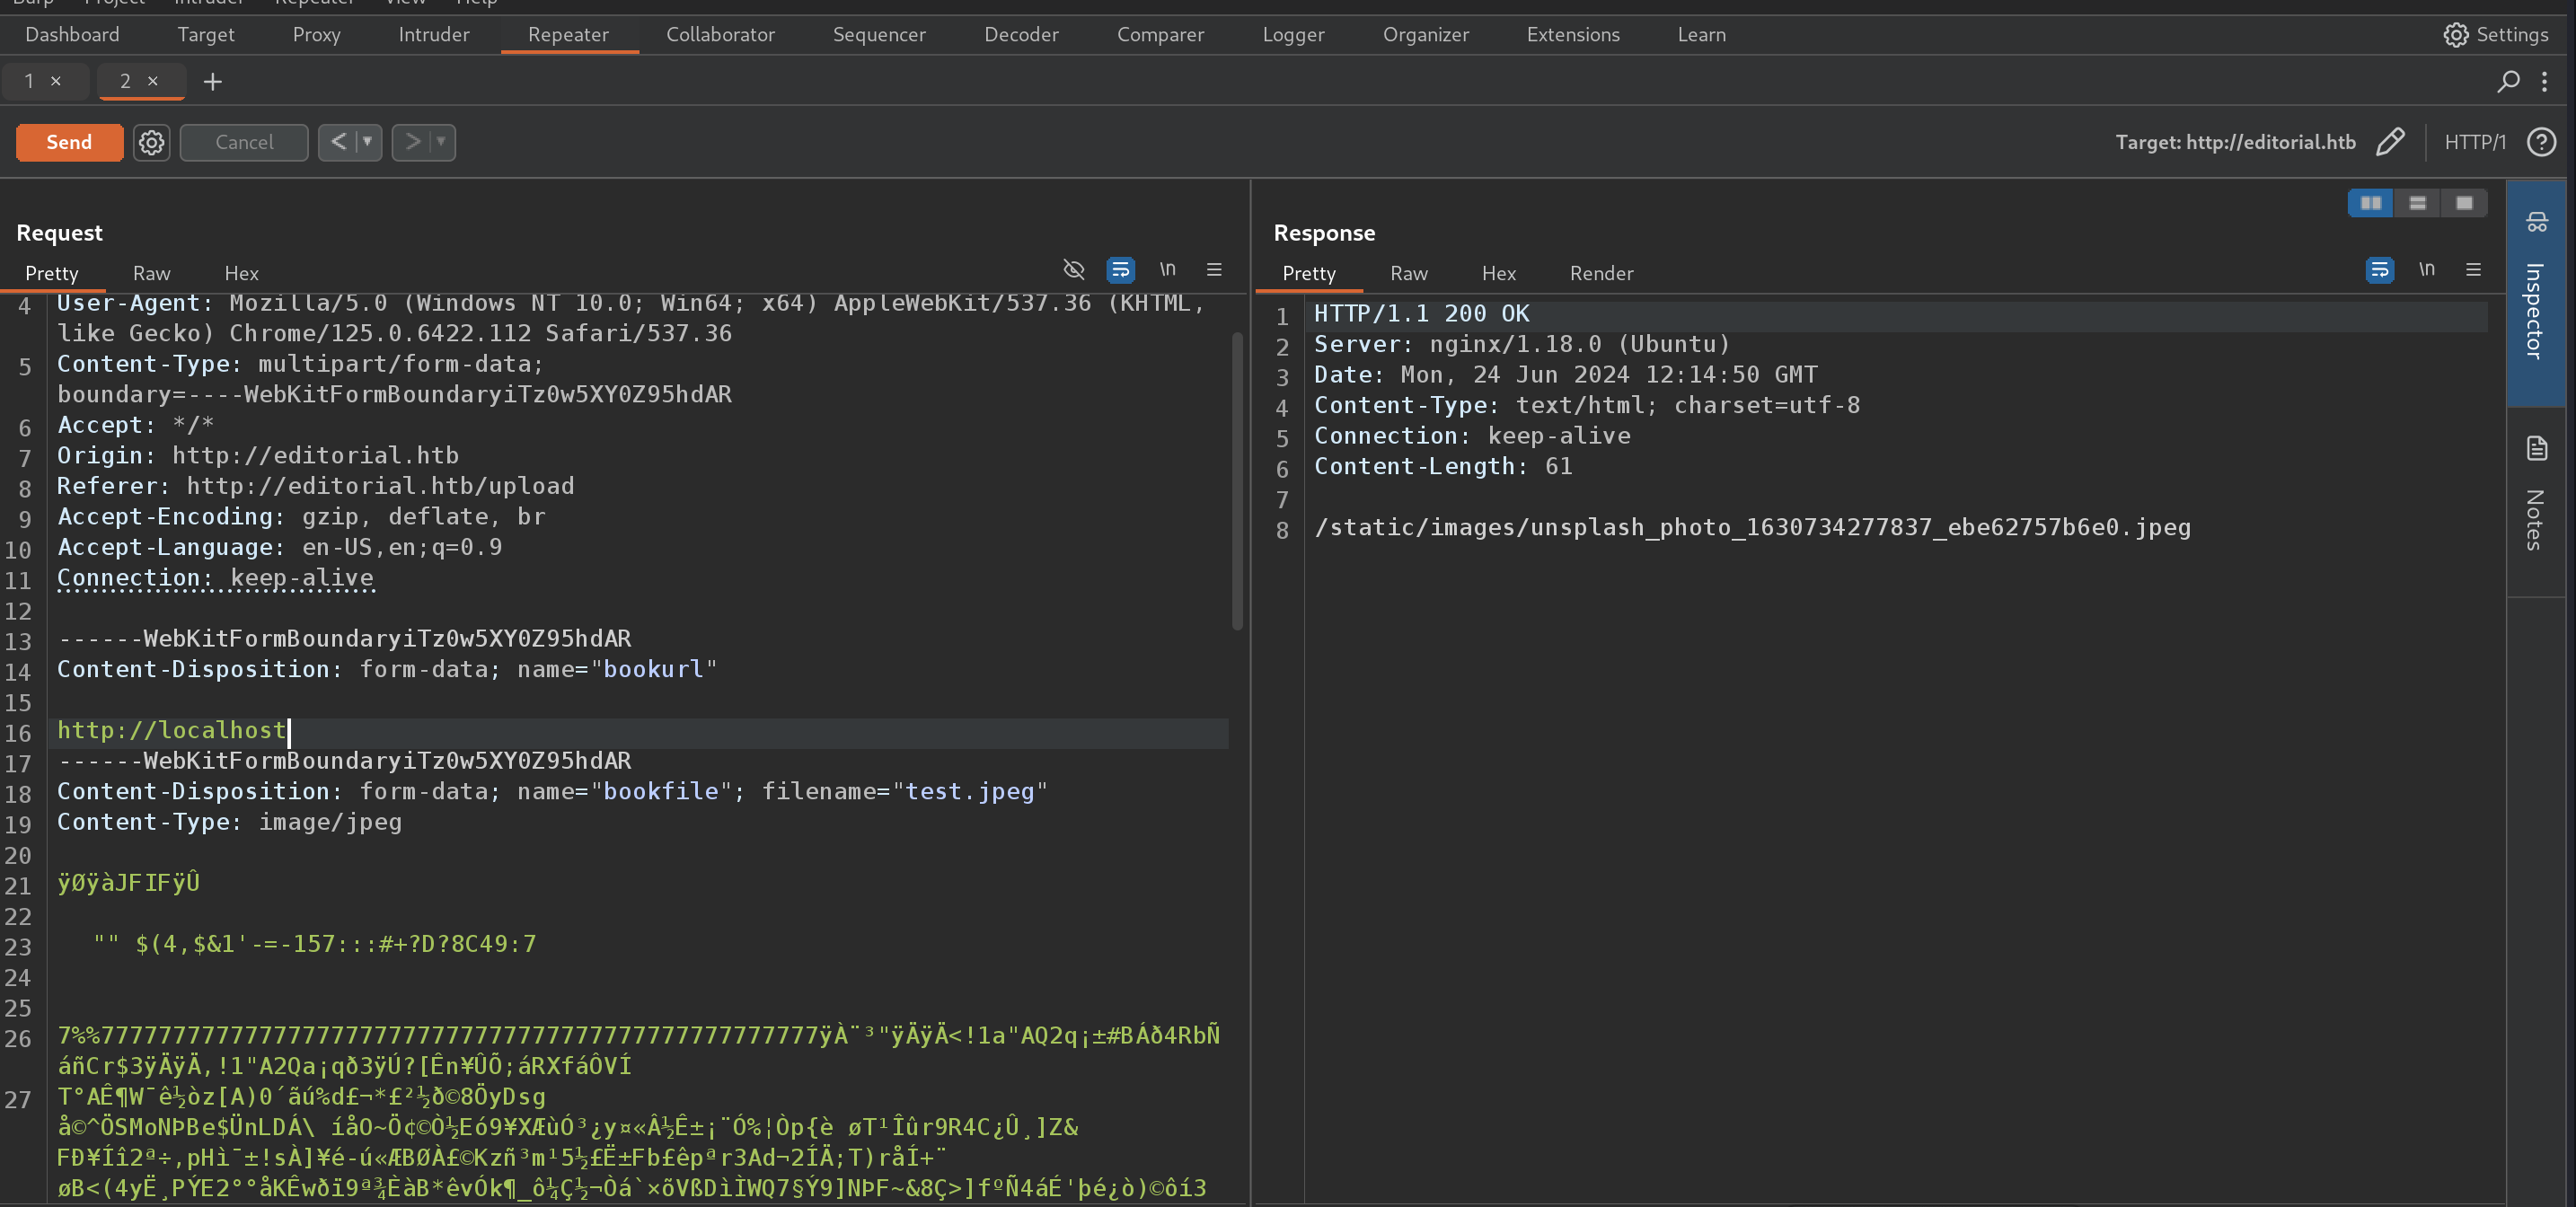Toggle hide non-printable eye icon in Request

1073,269
